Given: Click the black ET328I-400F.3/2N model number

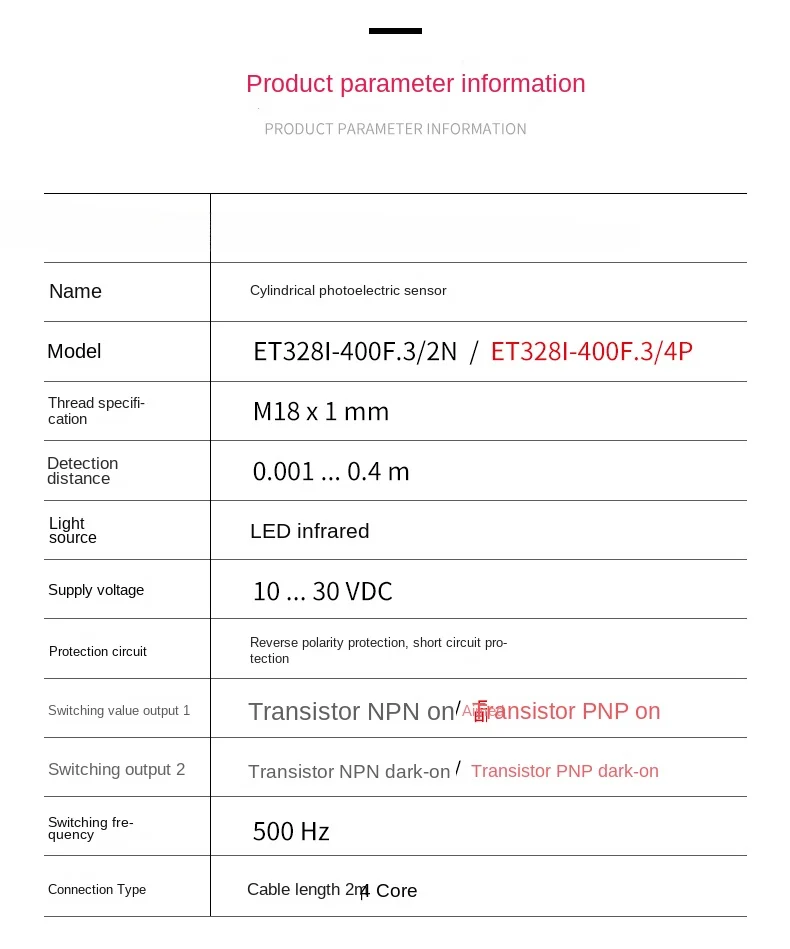Looking at the screenshot, I should (x=355, y=352).
